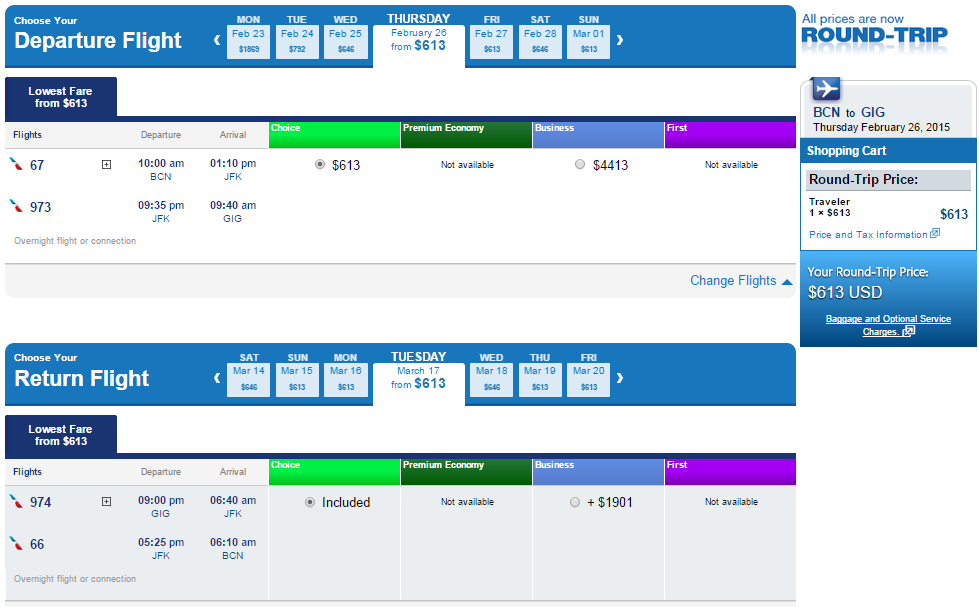Select the $4413 Business fare radio button
The width and height of the screenshot is (979, 607).
coord(580,164)
